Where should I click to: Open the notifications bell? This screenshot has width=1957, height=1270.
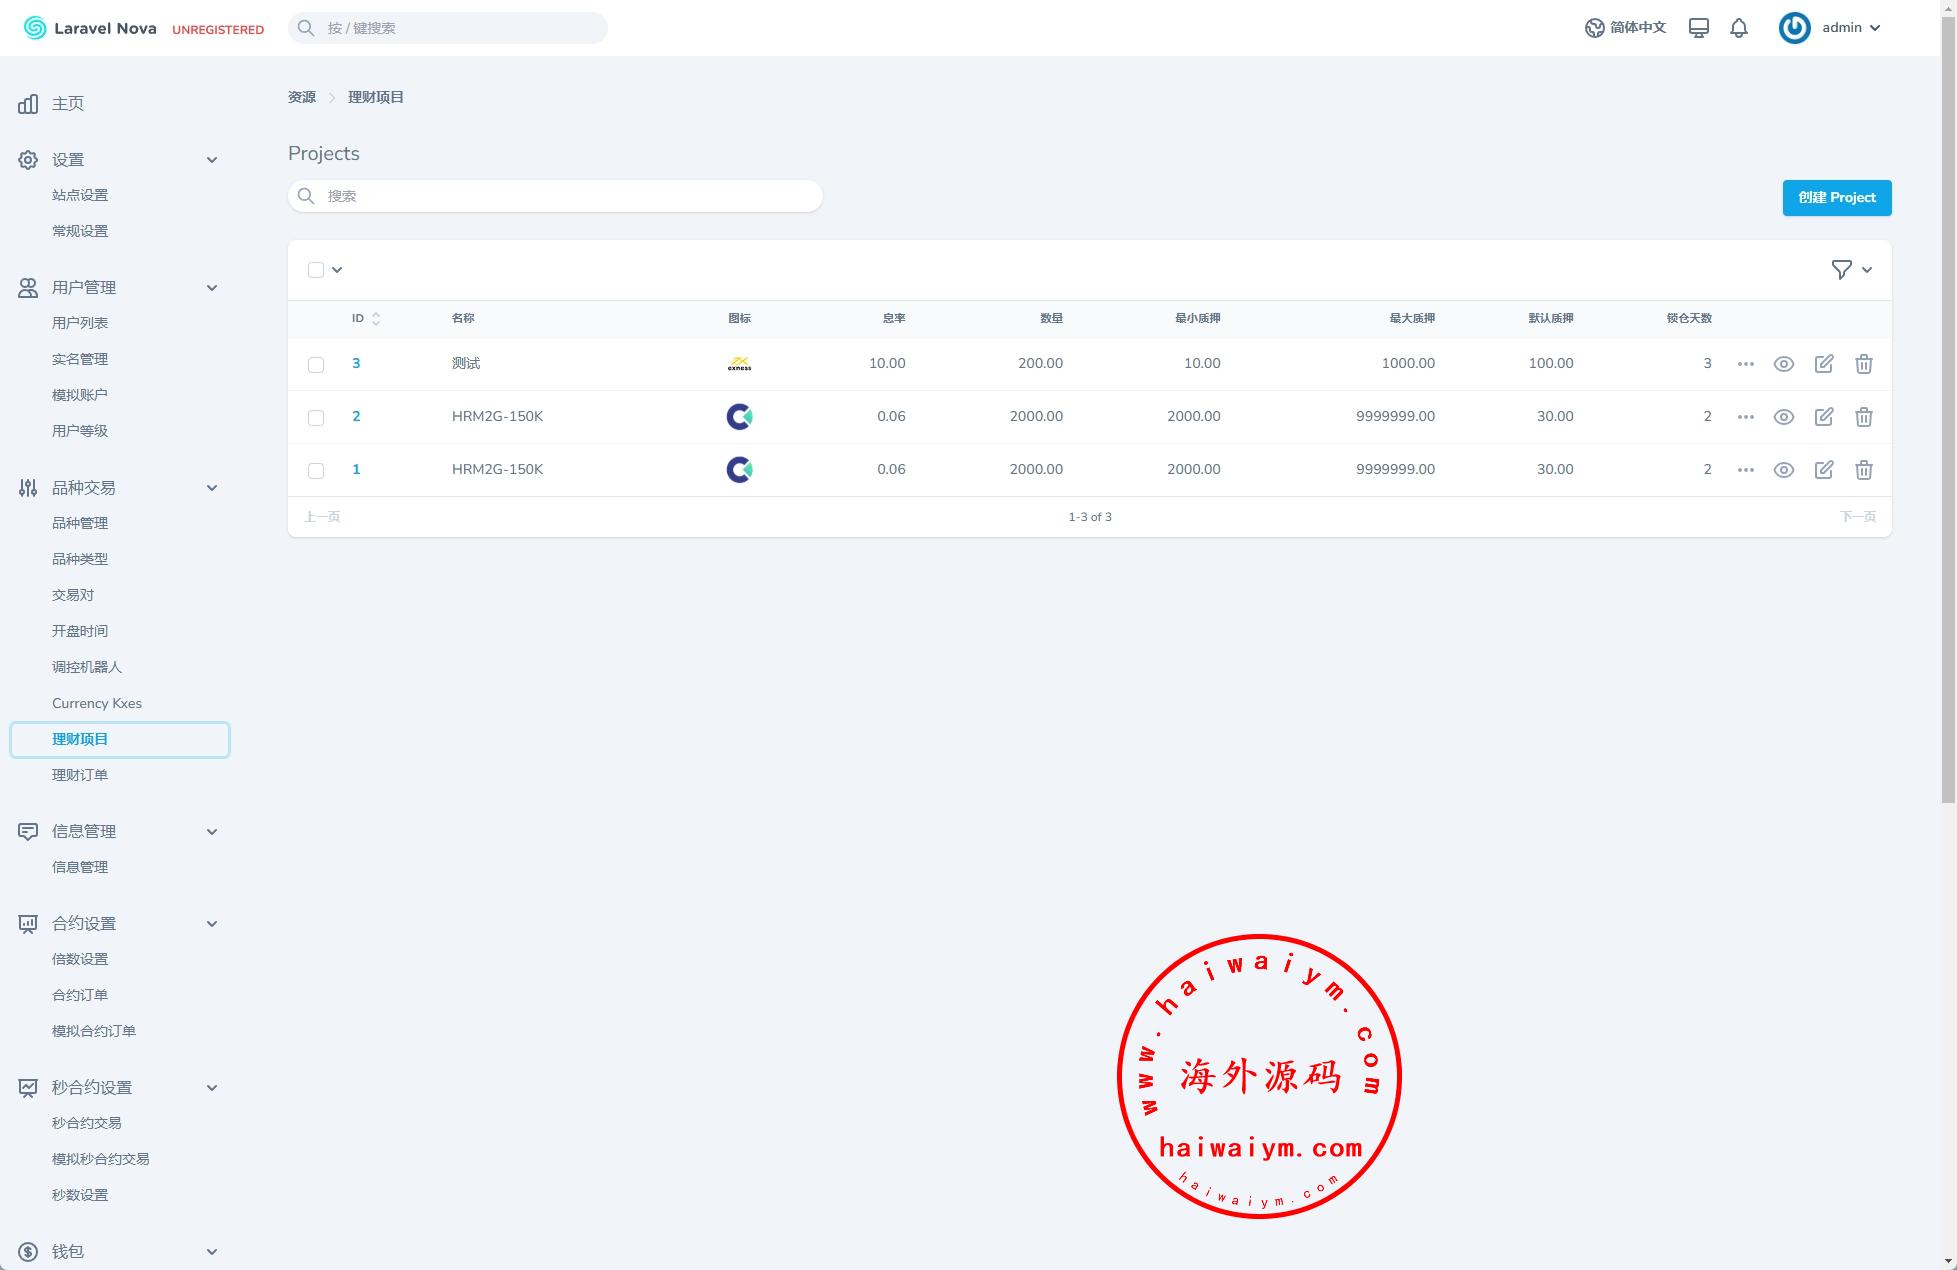coord(1738,28)
